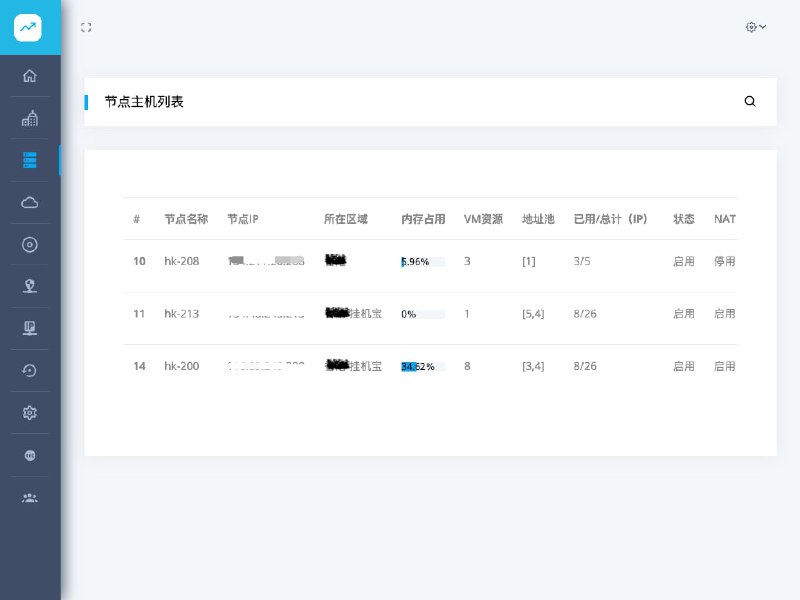Click the highlighted server list icon
Viewport: 800px width, 600px height.
click(29, 159)
